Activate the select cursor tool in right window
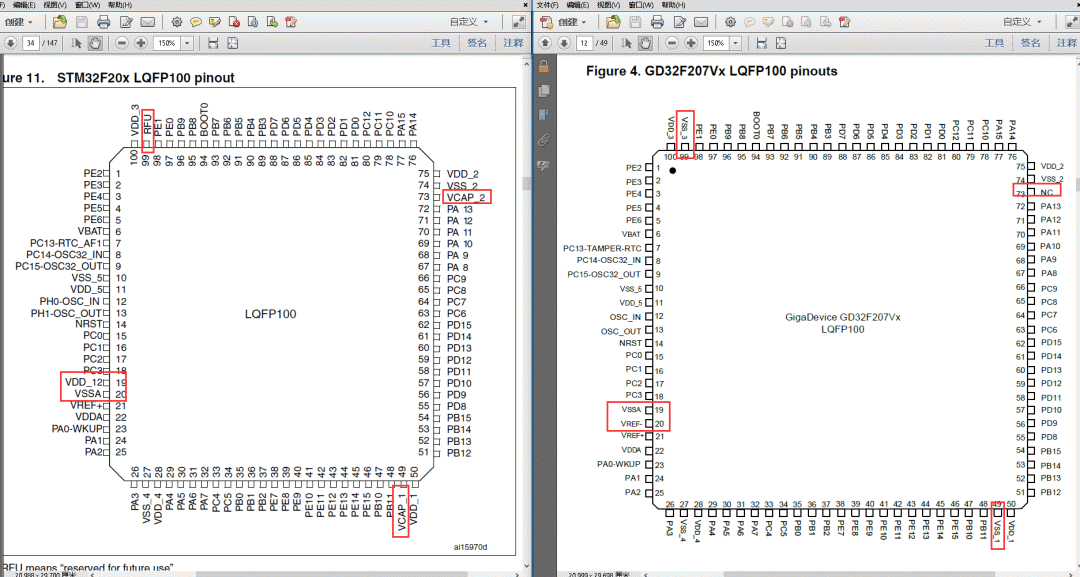Viewport: 1080px width, 577px height. pyautogui.click(x=628, y=43)
